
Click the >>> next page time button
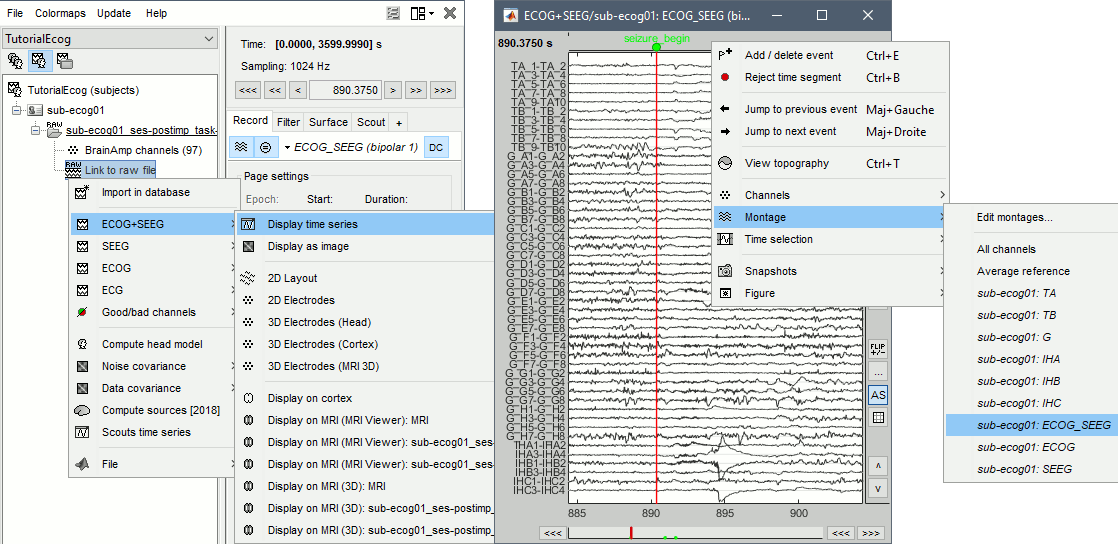pyautogui.click(x=442, y=90)
